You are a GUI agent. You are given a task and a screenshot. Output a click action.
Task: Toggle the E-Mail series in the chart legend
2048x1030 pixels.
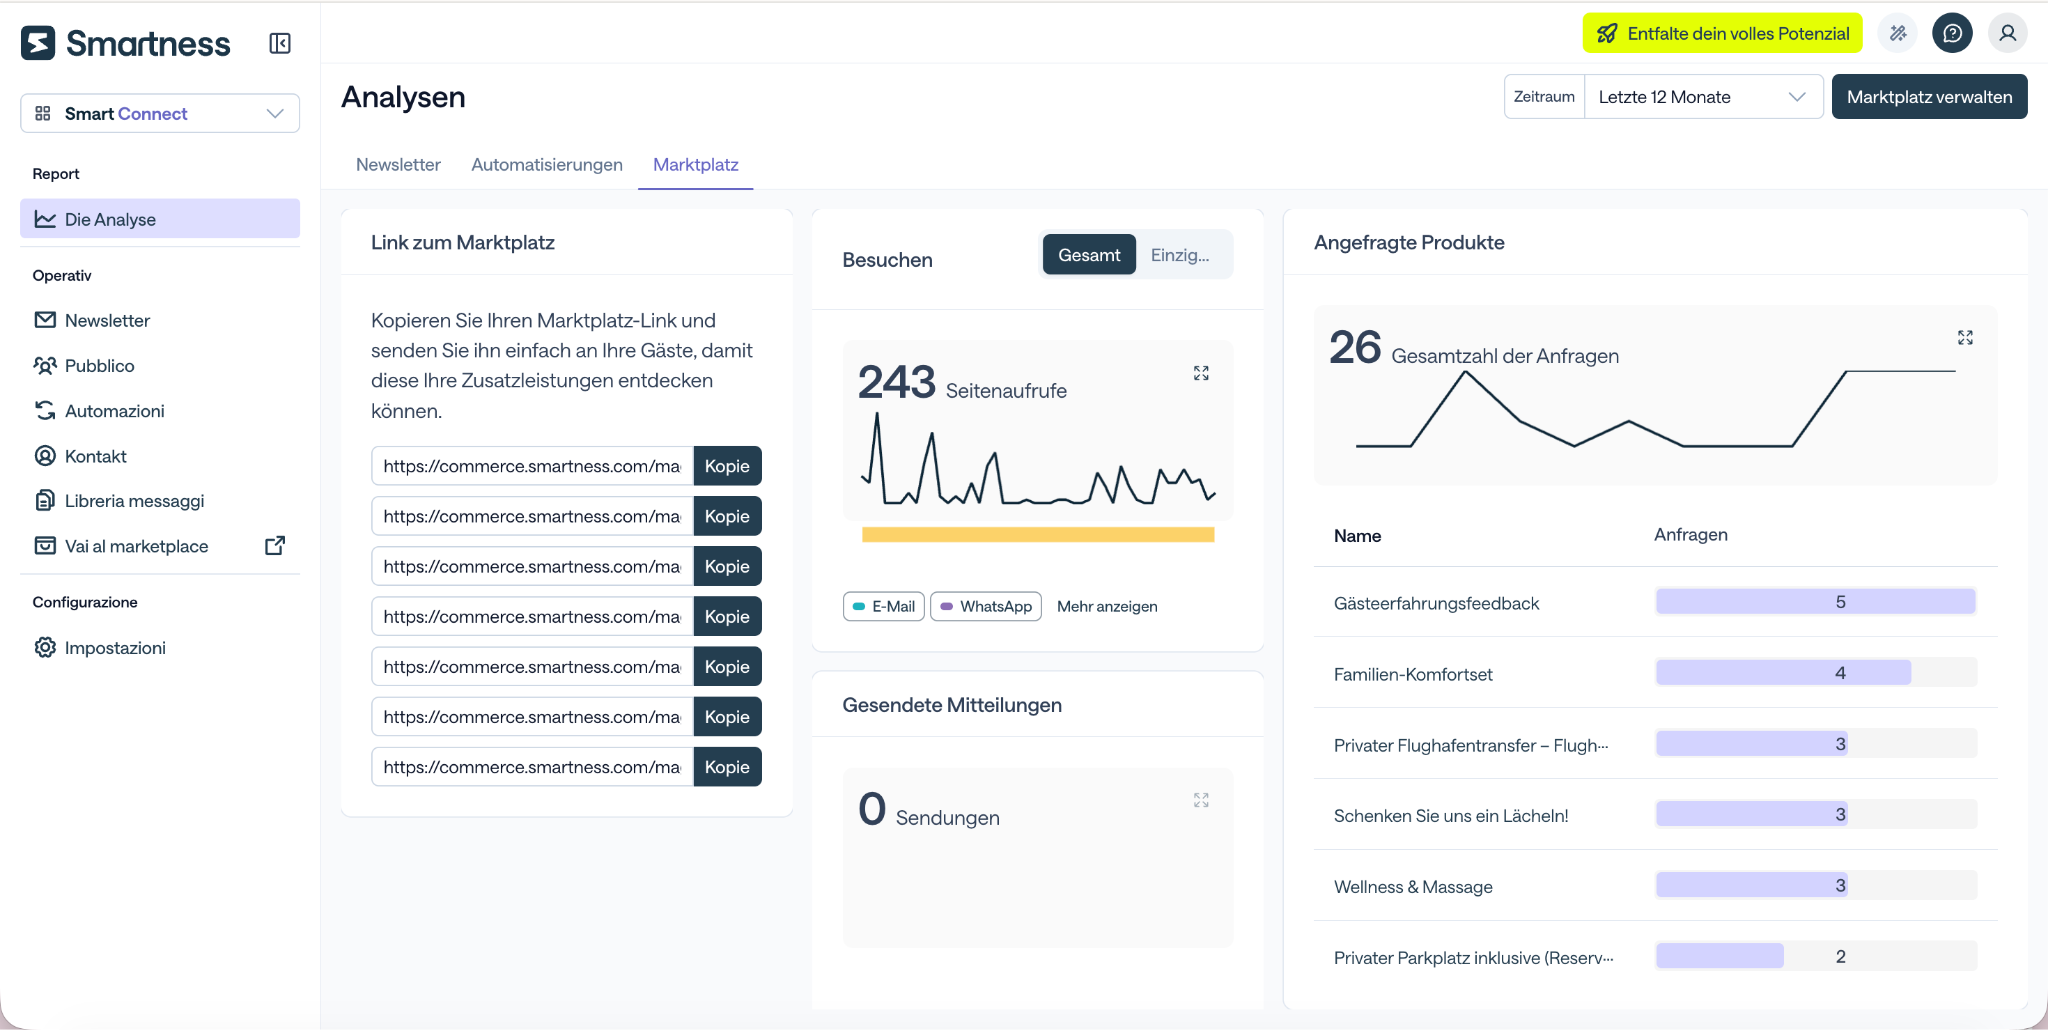[884, 606]
